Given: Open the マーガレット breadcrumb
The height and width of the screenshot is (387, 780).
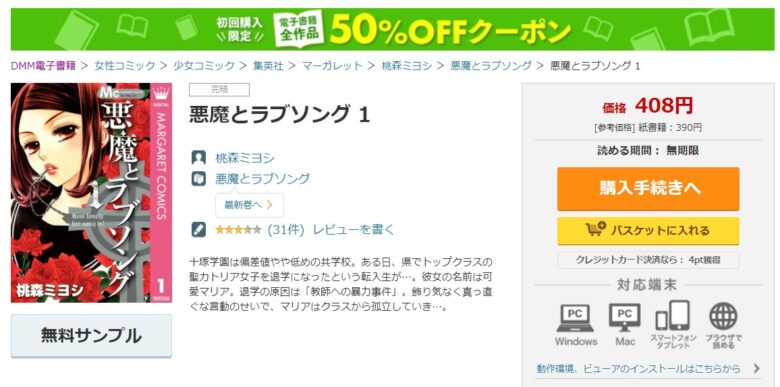Looking at the screenshot, I should click(332, 66).
